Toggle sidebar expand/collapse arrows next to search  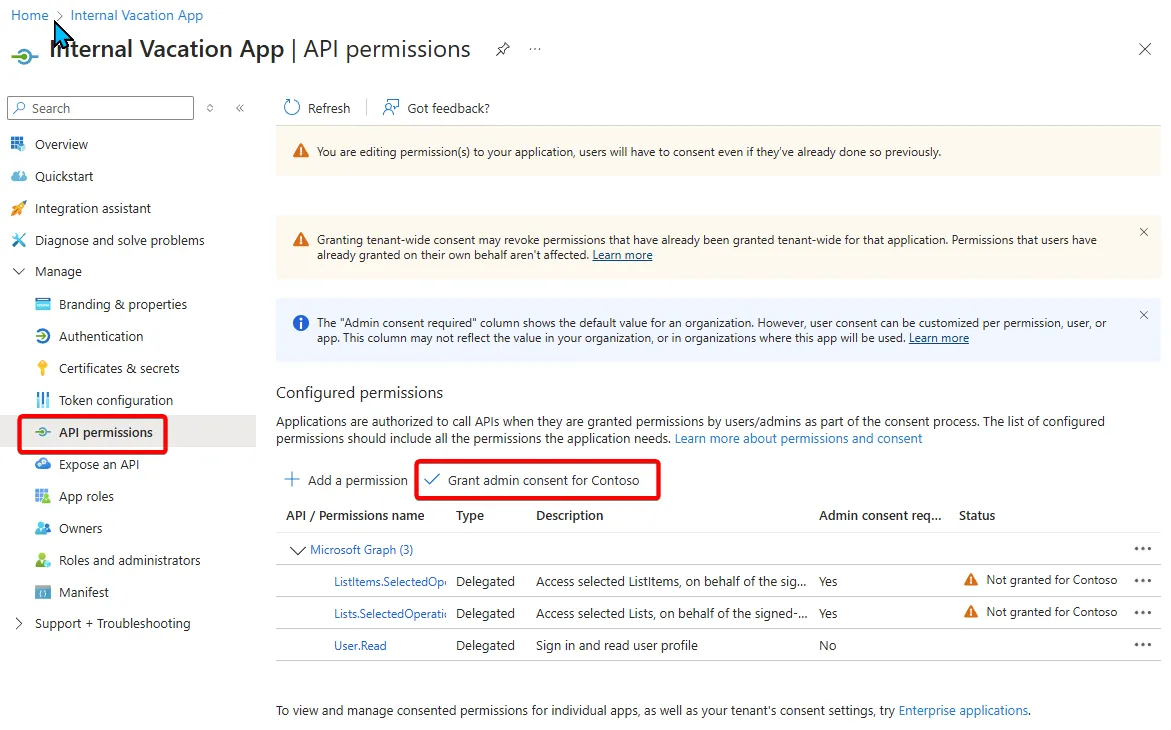(210, 108)
